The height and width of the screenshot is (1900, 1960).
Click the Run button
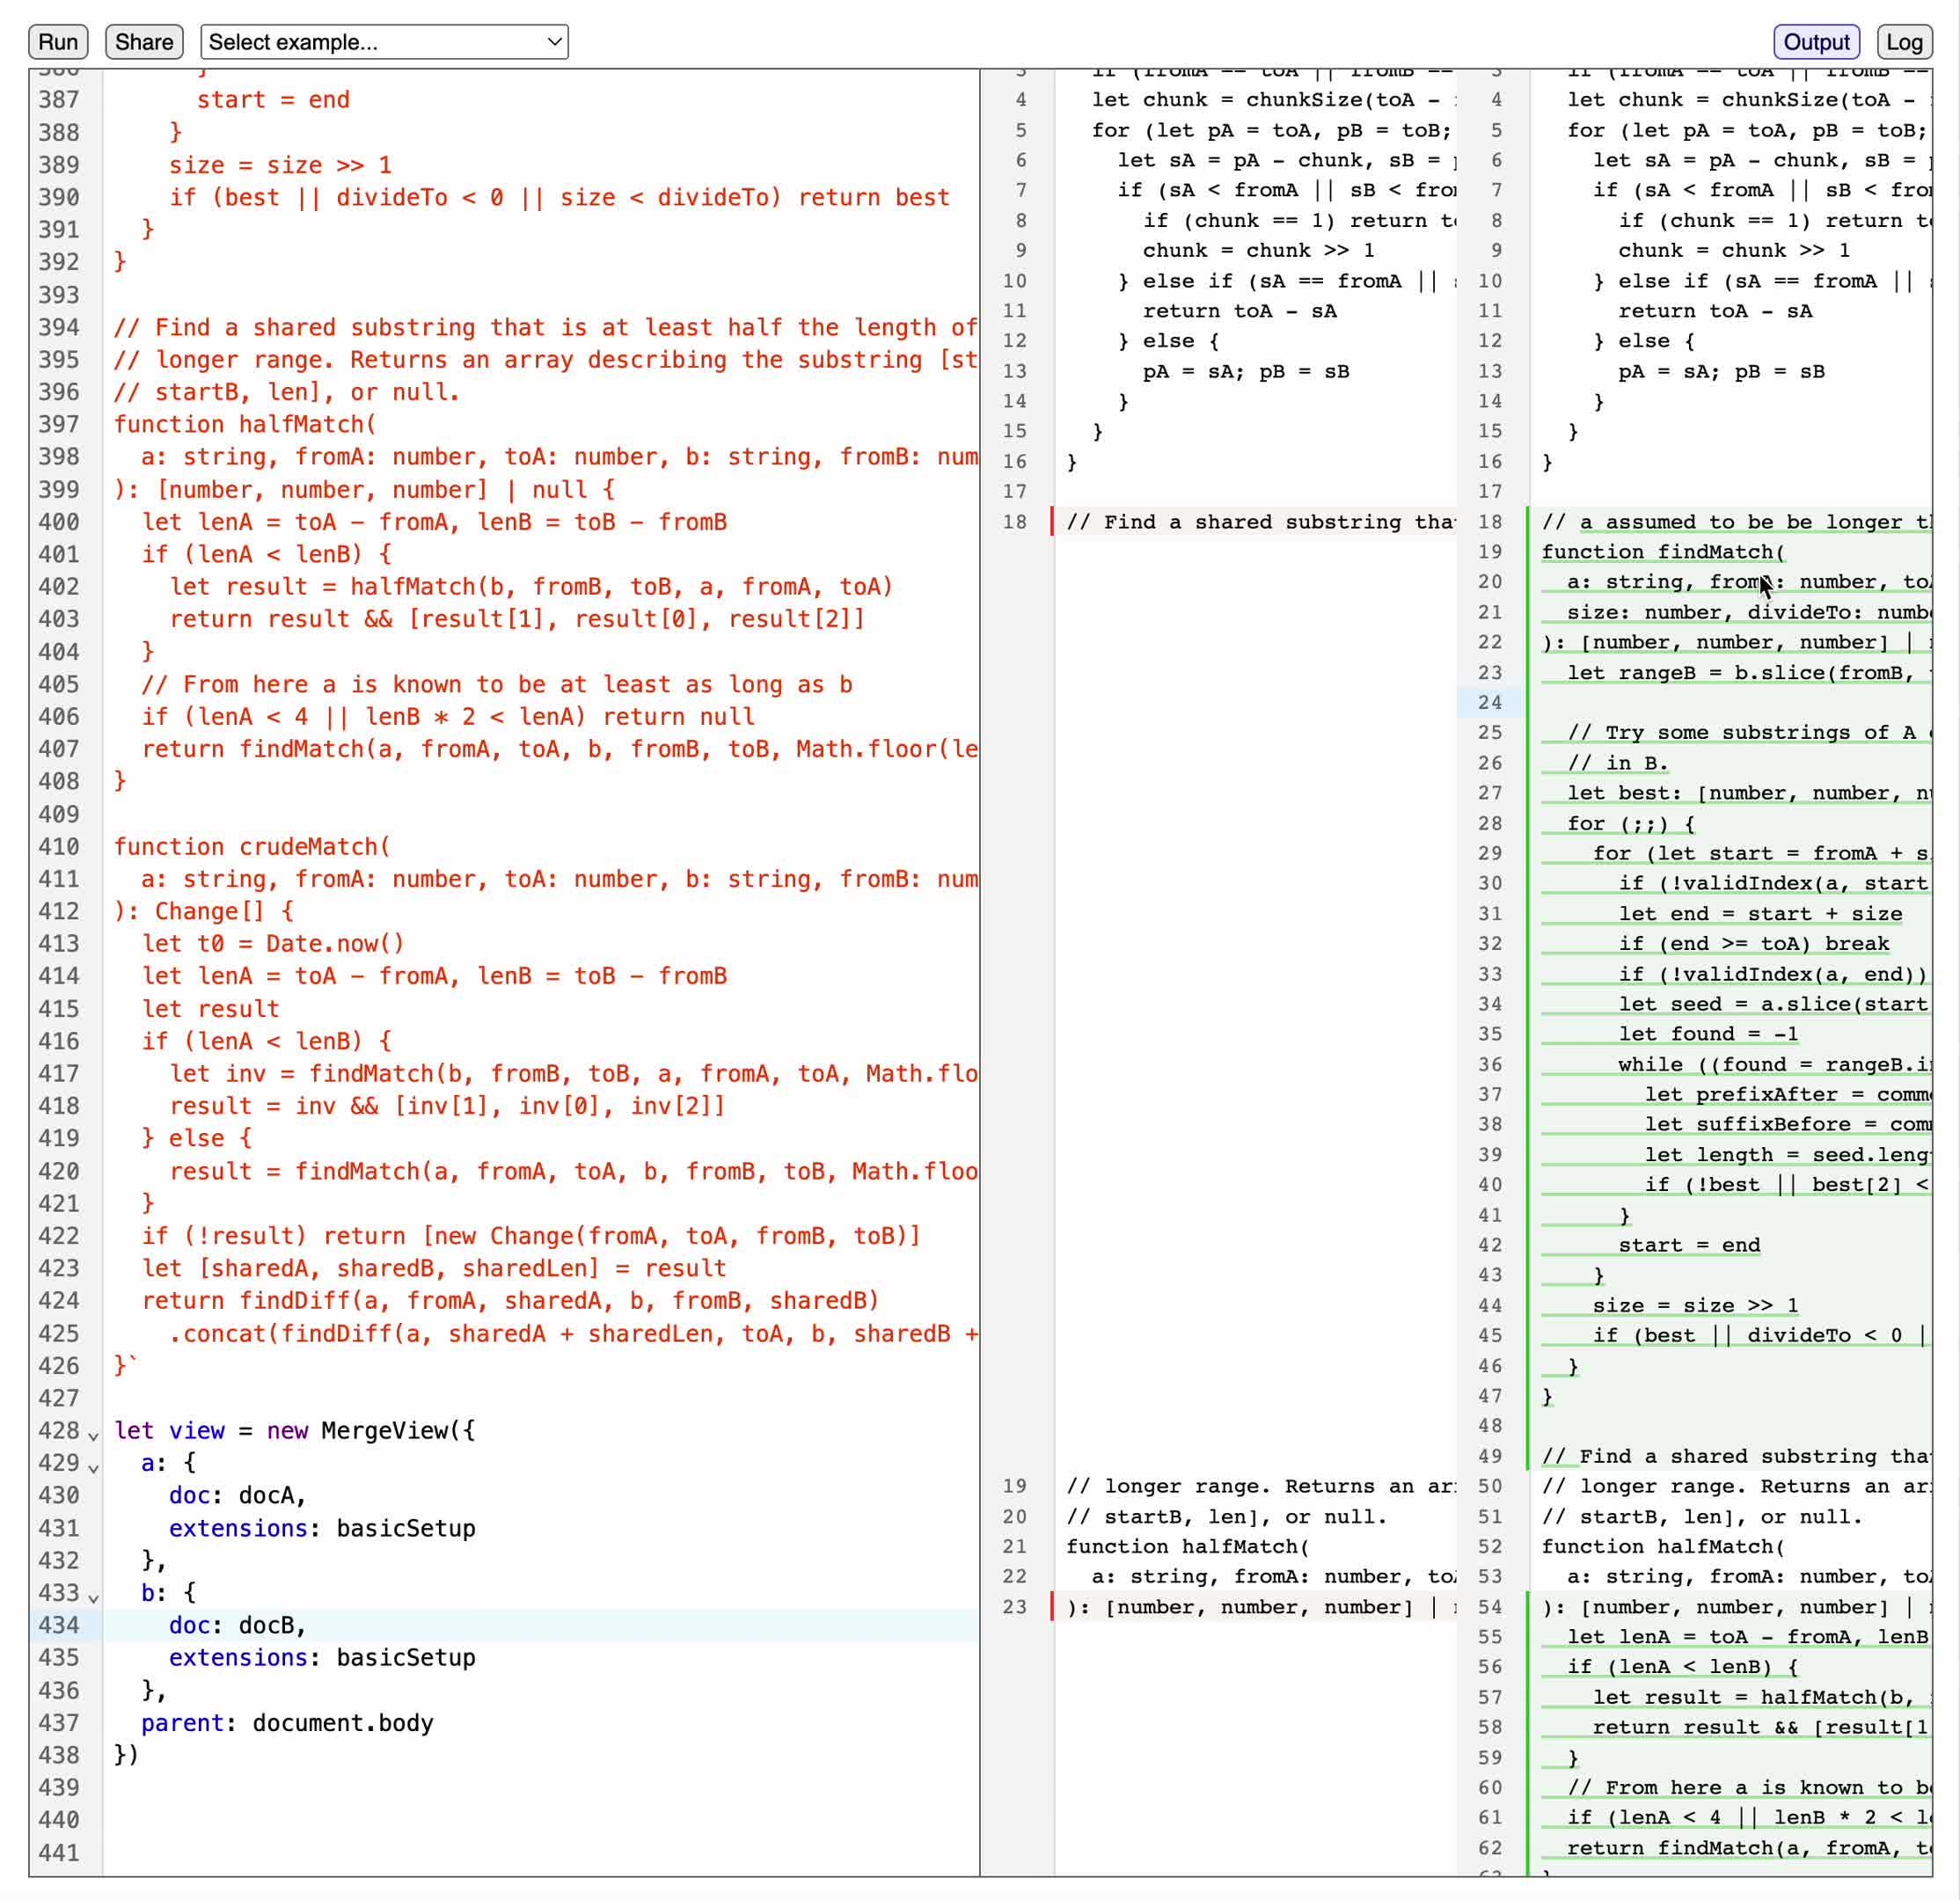[x=58, y=42]
